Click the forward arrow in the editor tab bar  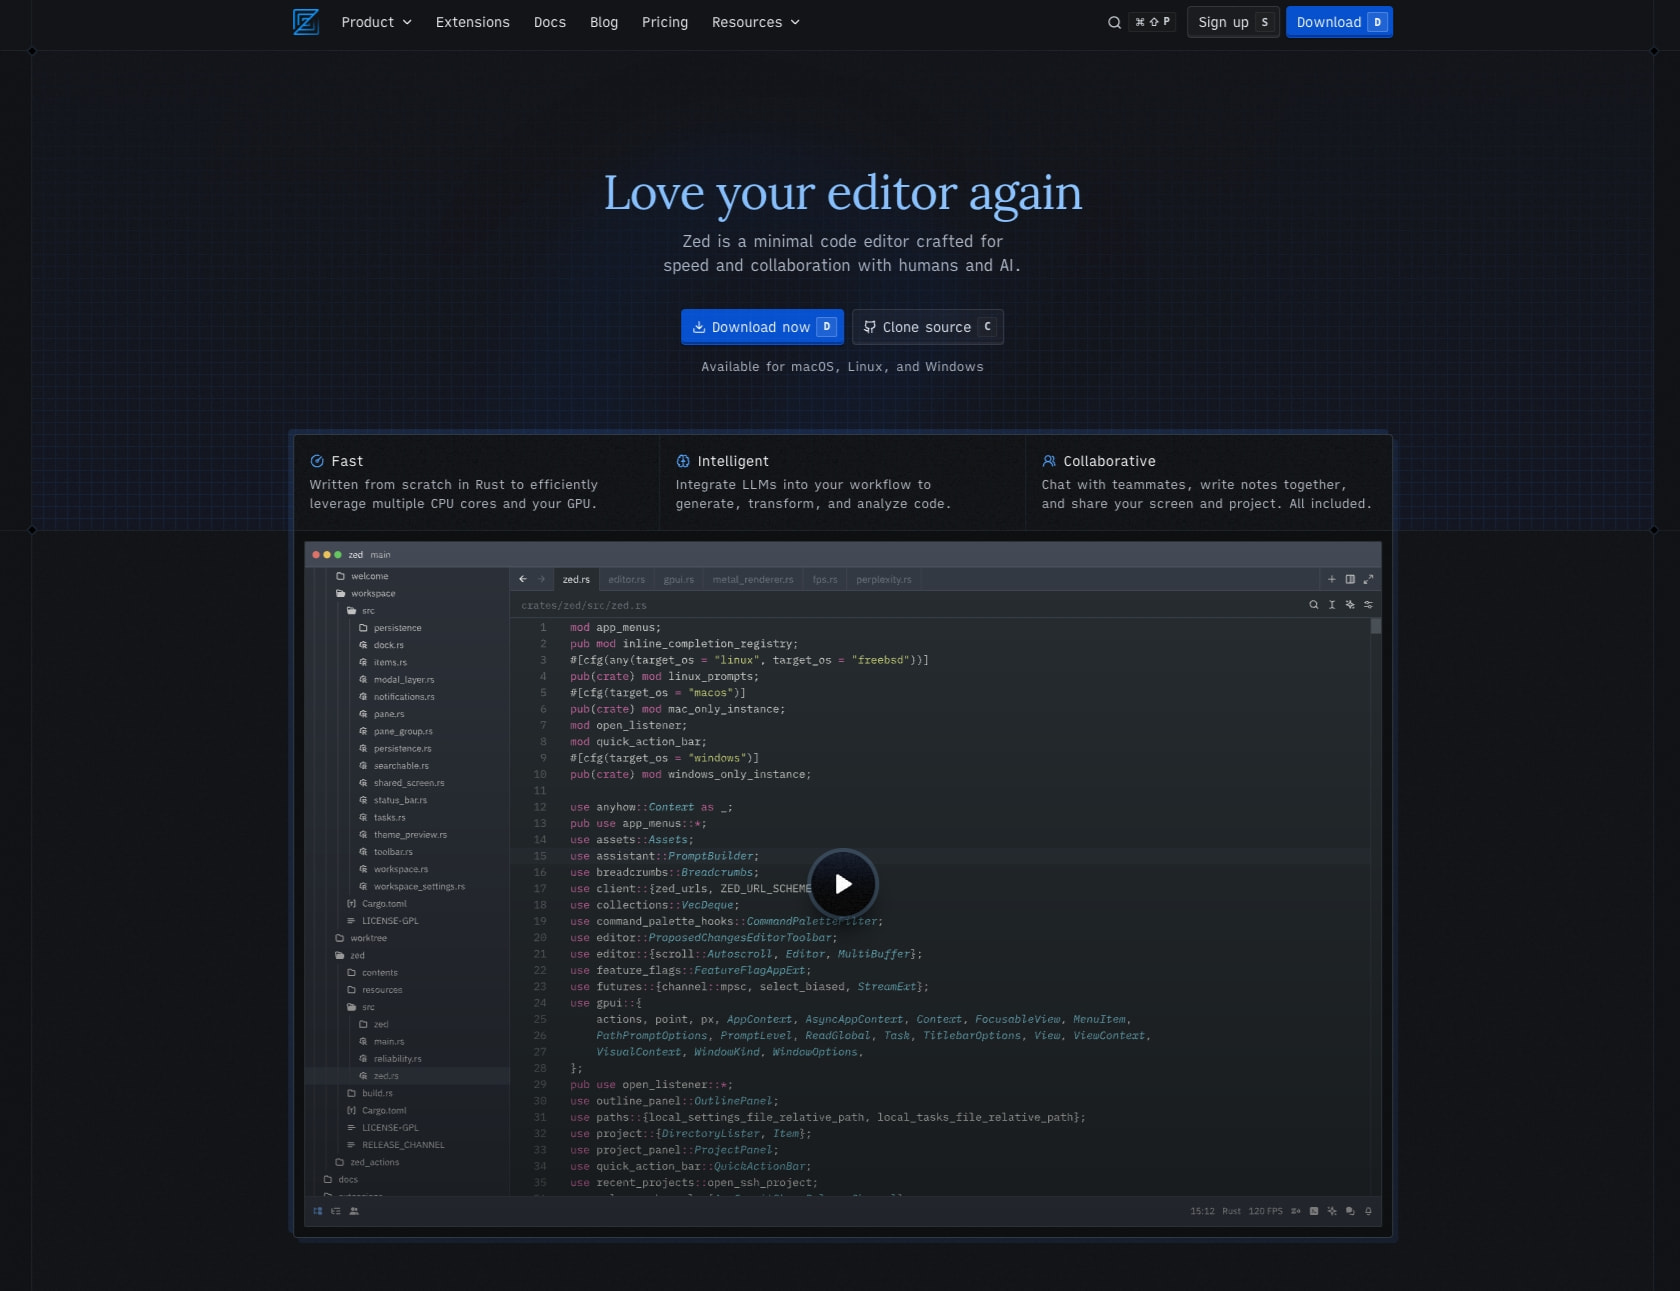(542, 579)
